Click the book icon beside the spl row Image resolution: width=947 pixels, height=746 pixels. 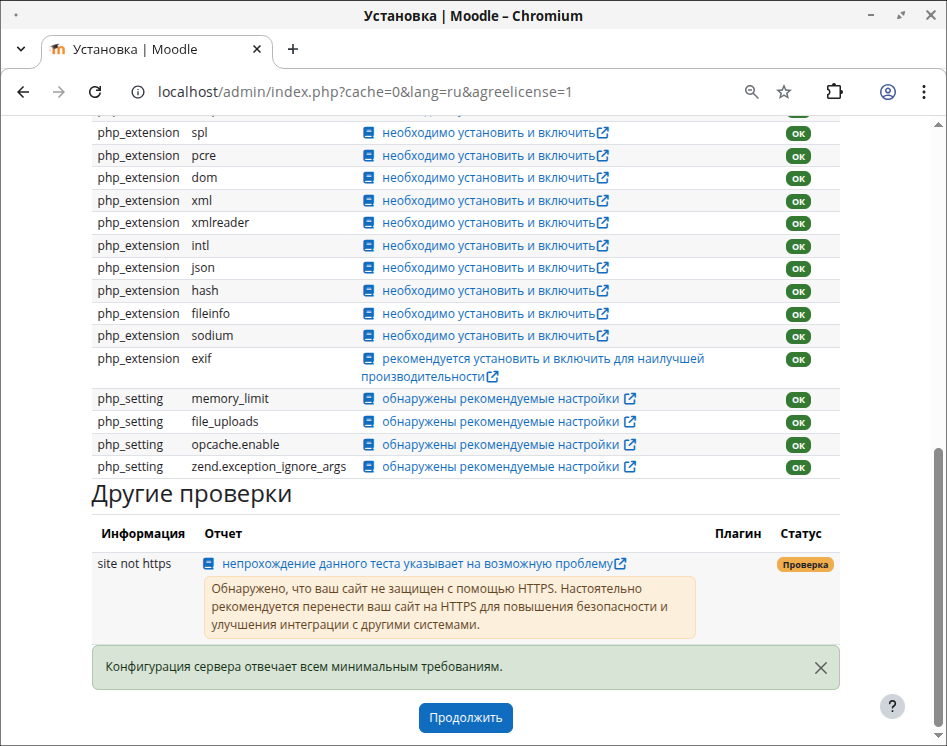pos(369,133)
